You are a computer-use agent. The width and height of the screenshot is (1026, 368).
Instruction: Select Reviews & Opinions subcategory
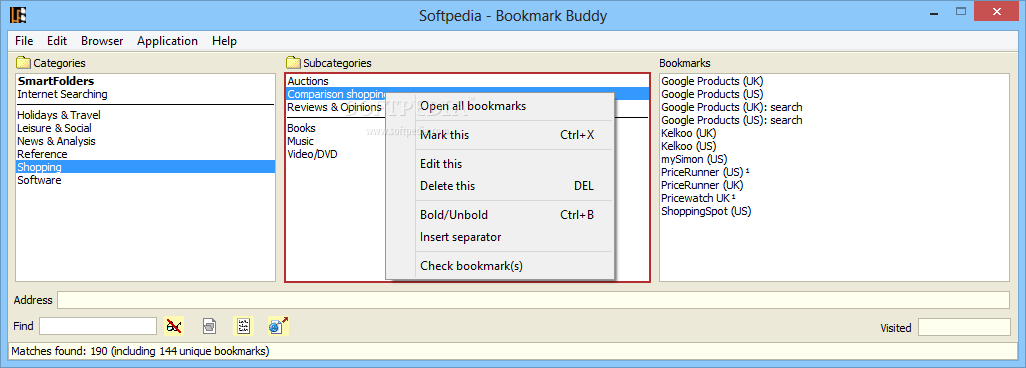334,107
